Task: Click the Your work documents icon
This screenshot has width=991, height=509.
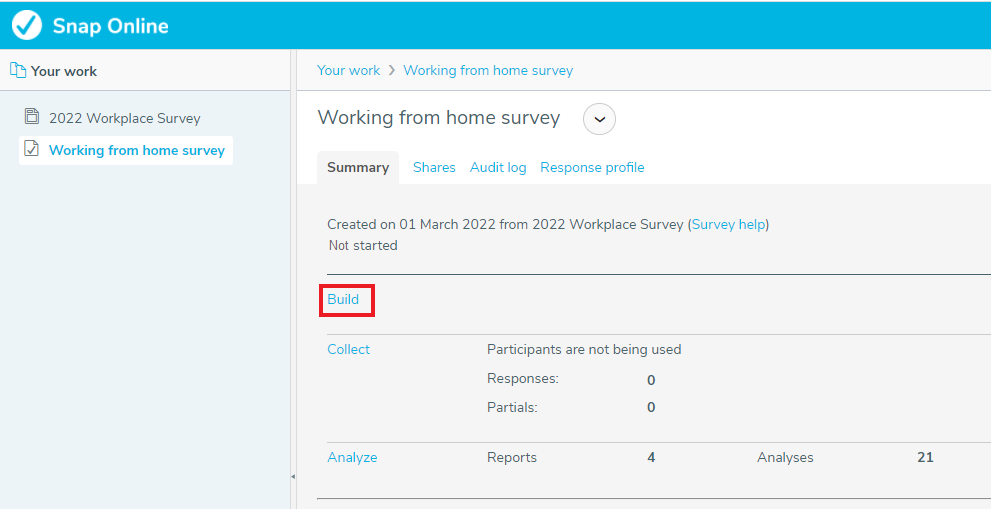Action: [x=18, y=70]
